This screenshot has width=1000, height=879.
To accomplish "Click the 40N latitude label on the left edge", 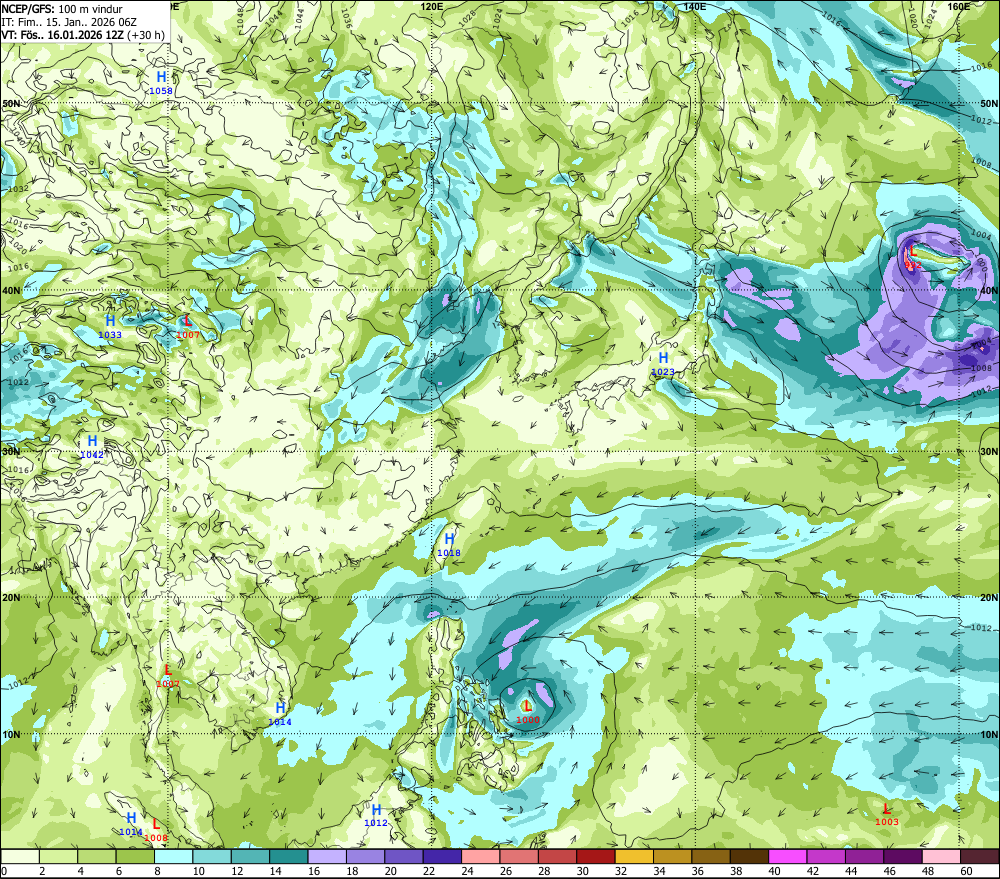I will pyautogui.click(x=11, y=290).
